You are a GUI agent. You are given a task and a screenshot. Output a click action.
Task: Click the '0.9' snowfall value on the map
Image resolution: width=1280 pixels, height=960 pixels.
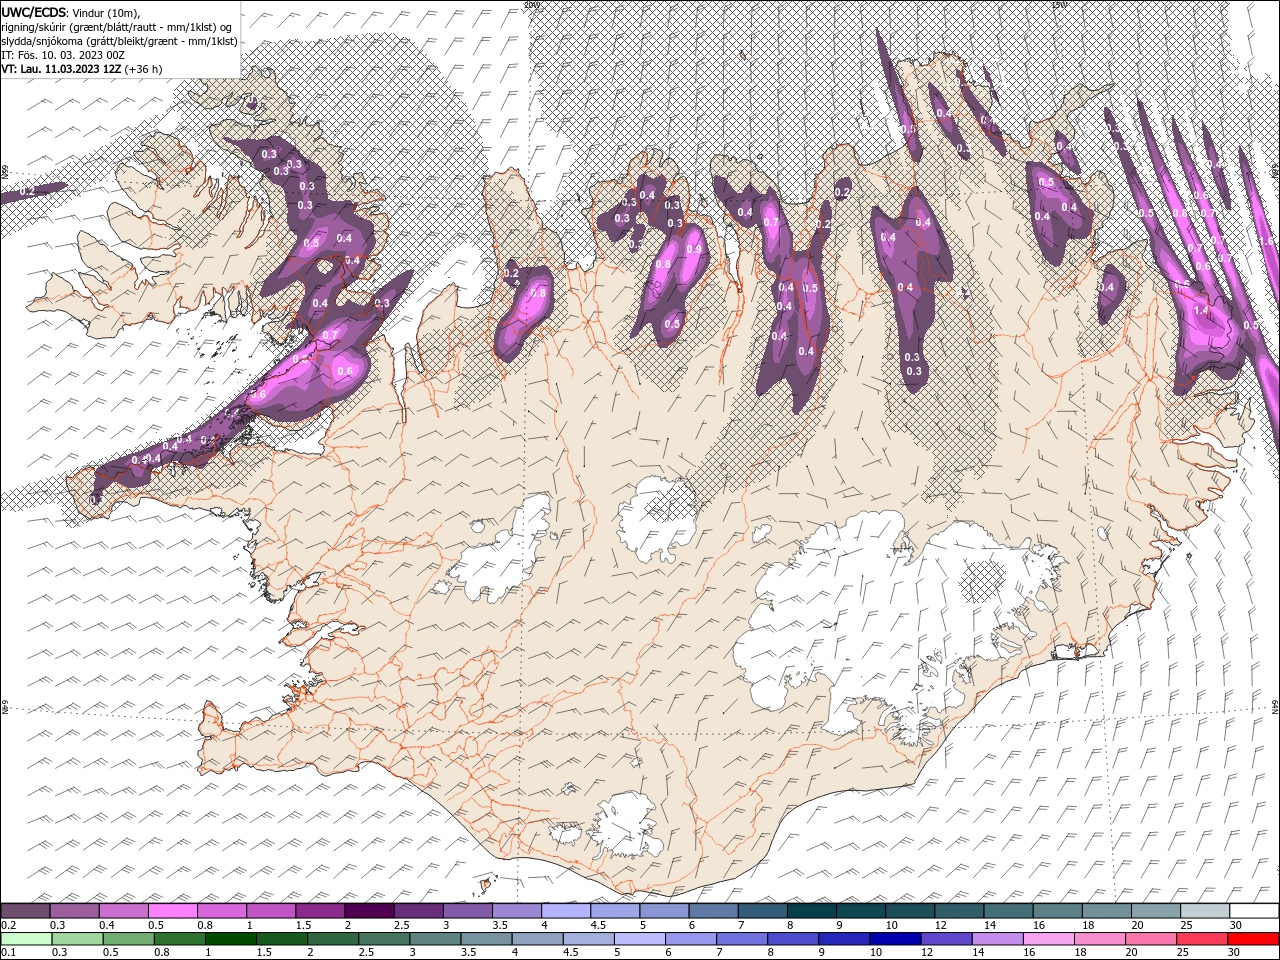692,248
